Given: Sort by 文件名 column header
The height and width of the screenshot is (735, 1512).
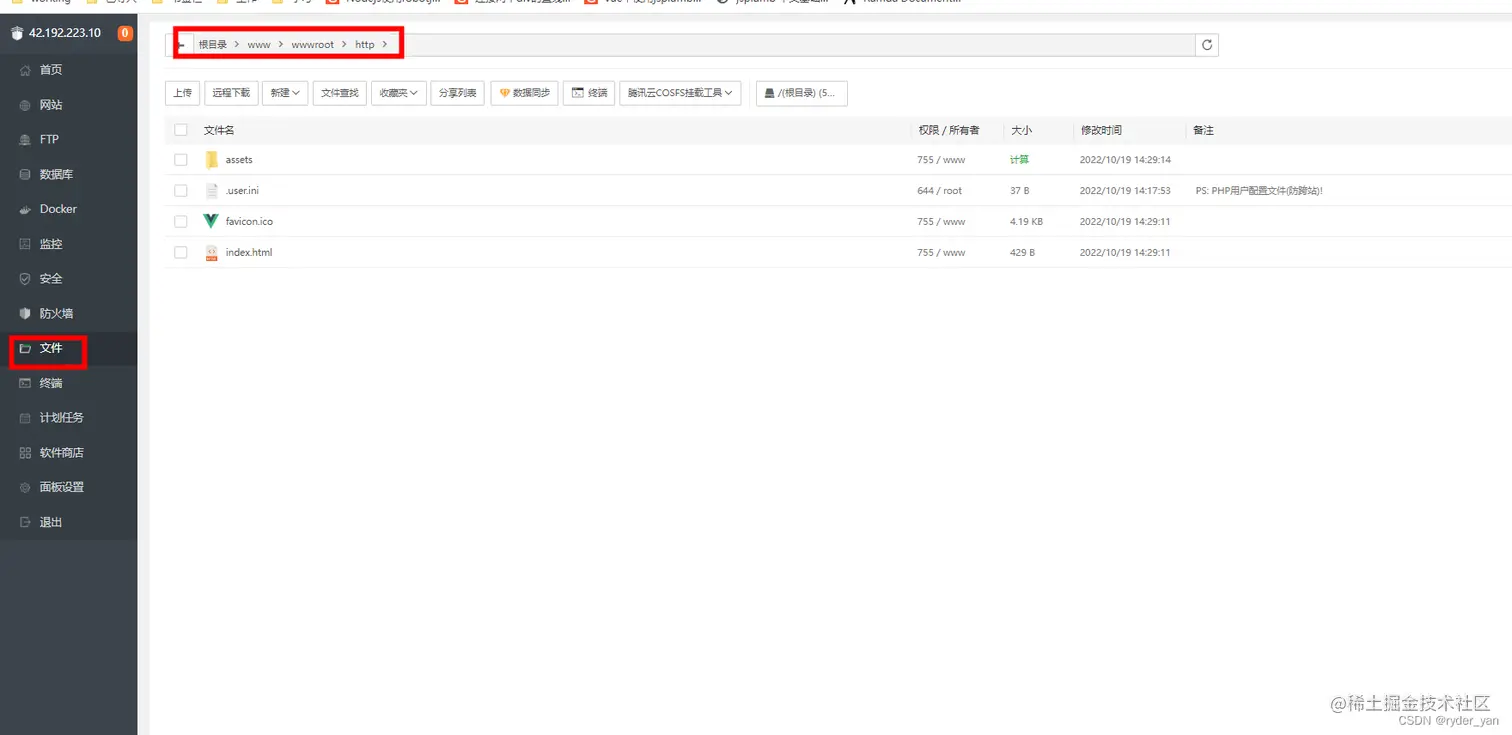Looking at the screenshot, I should (x=219, y=130).
